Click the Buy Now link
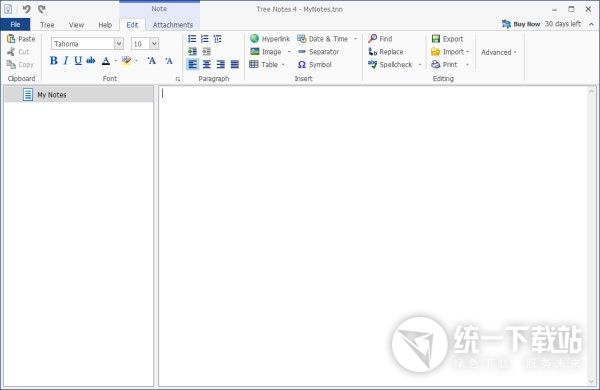600x390 pixels. 527,24
